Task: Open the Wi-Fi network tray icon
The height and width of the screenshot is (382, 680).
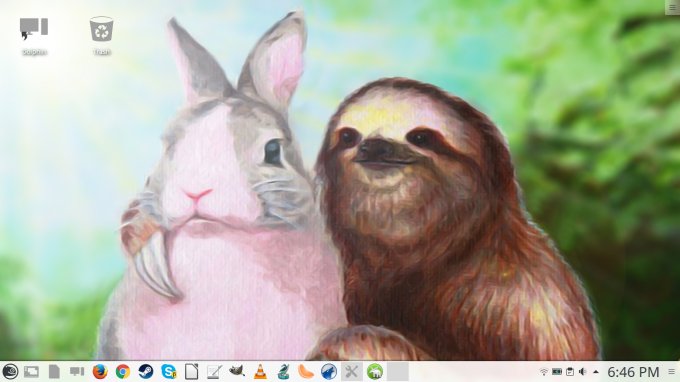Action: click(544, 372)
